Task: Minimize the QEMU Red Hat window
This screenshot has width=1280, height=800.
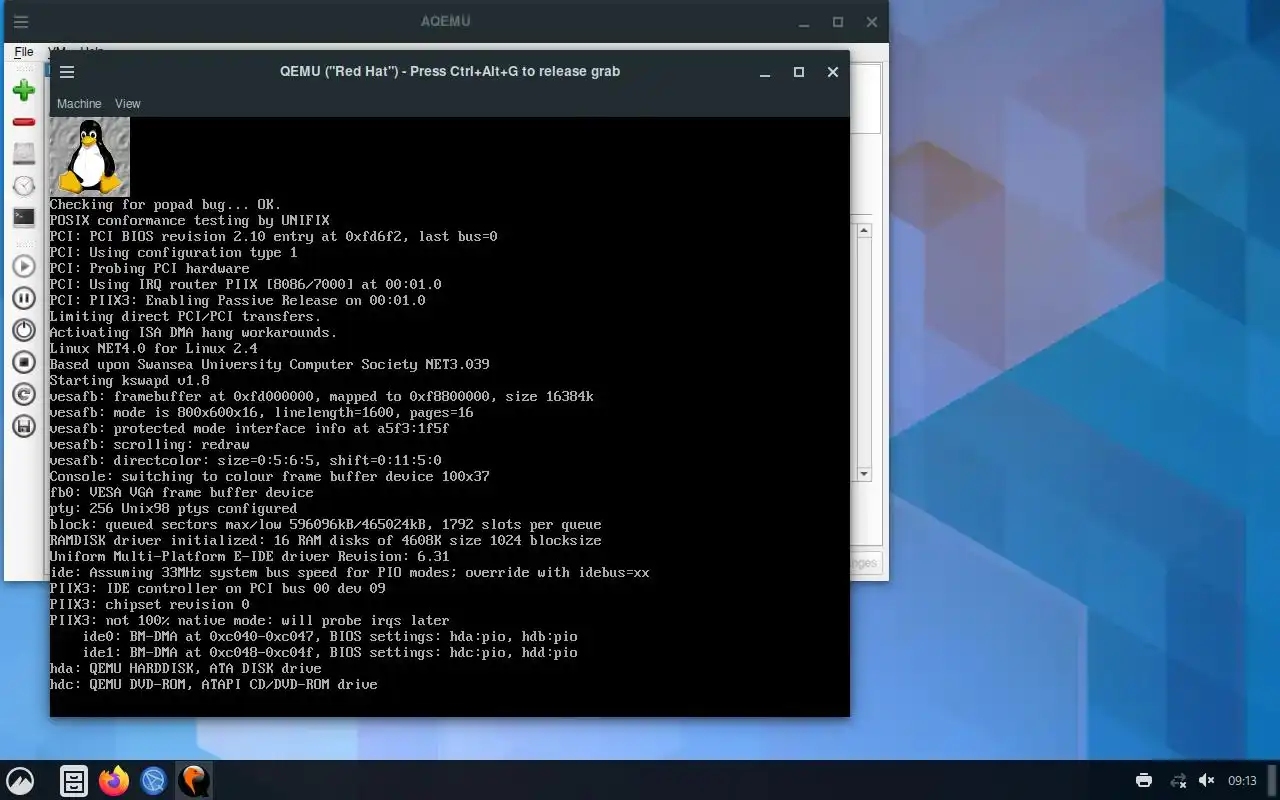Action: click(765, 72)
